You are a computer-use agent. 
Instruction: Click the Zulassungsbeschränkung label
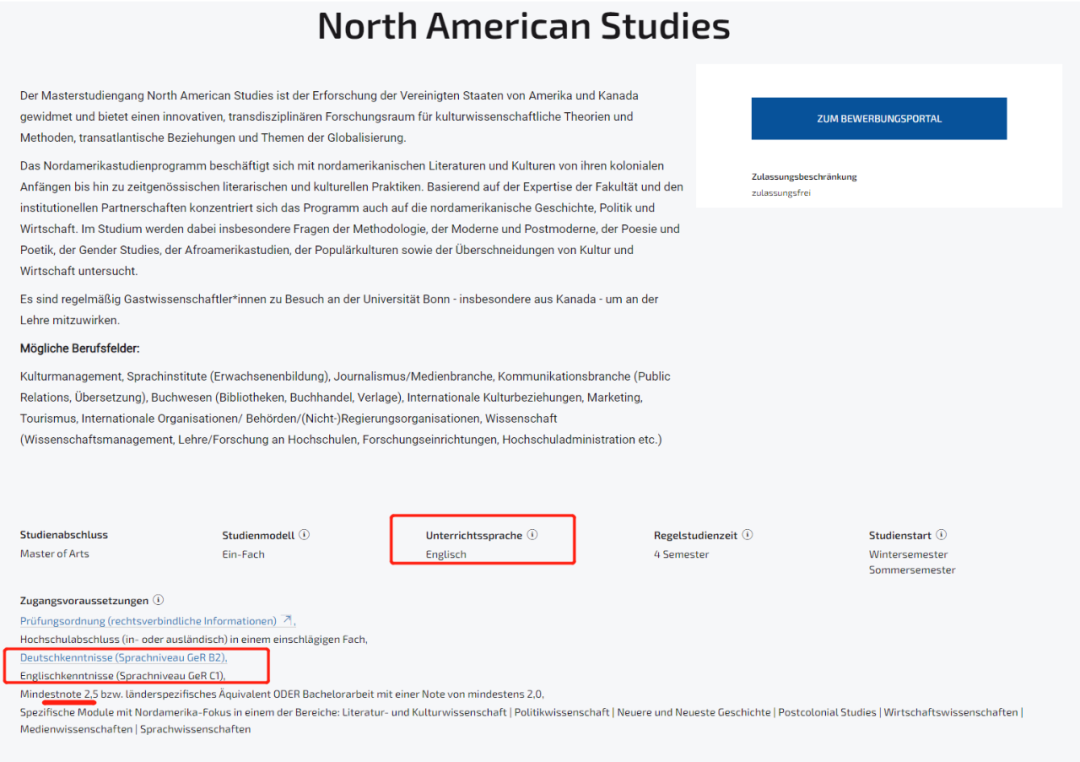(804, 177)
